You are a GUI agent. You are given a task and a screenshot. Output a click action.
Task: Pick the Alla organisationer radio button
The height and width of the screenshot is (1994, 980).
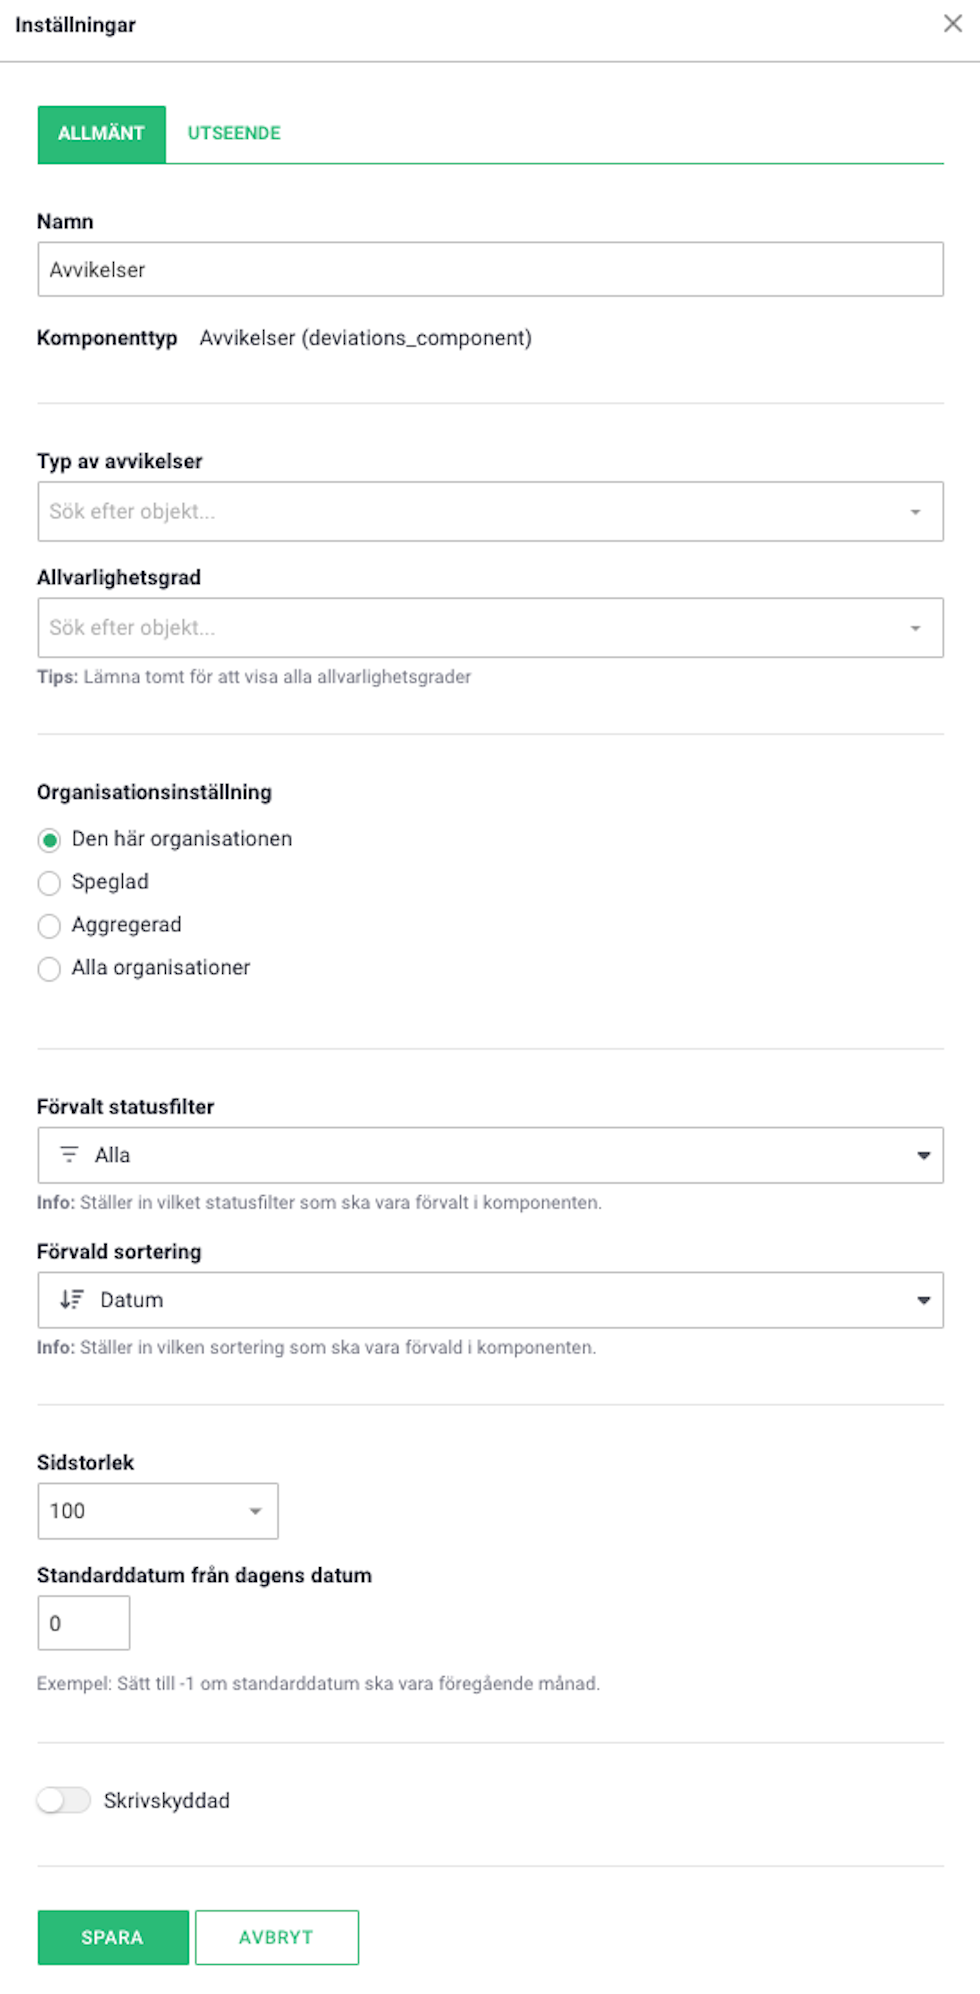coord(49,969)
